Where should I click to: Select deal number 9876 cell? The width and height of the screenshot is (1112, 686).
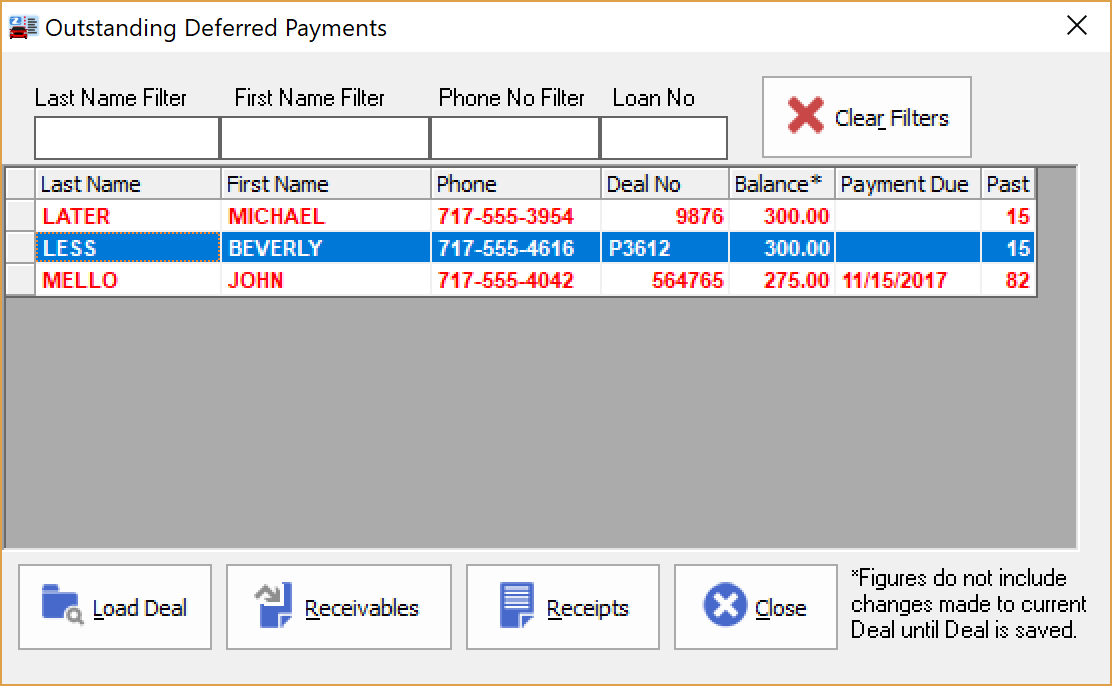664,216
